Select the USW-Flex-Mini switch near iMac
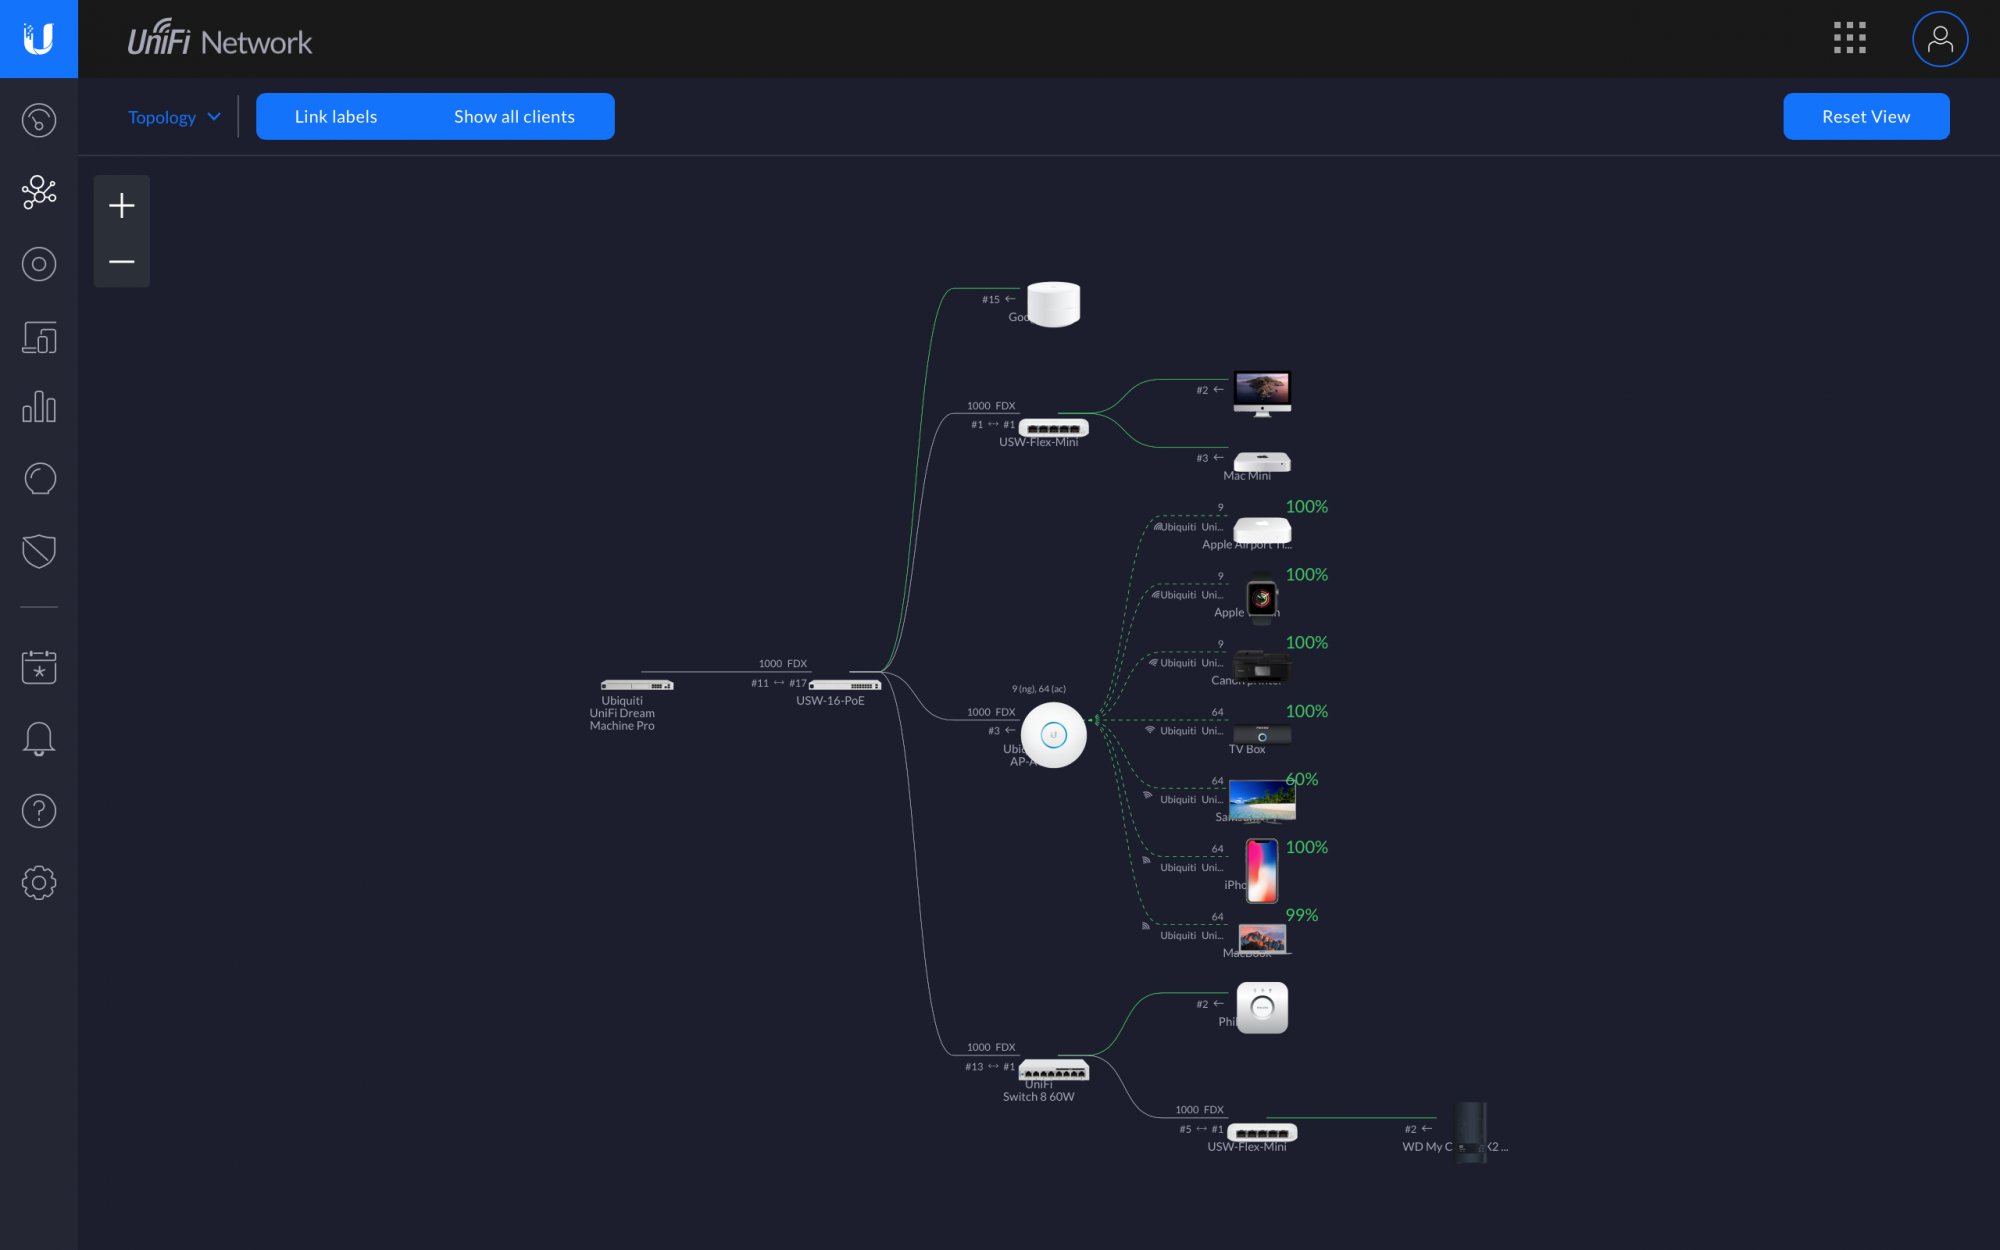 click(x=1054, y=428)
